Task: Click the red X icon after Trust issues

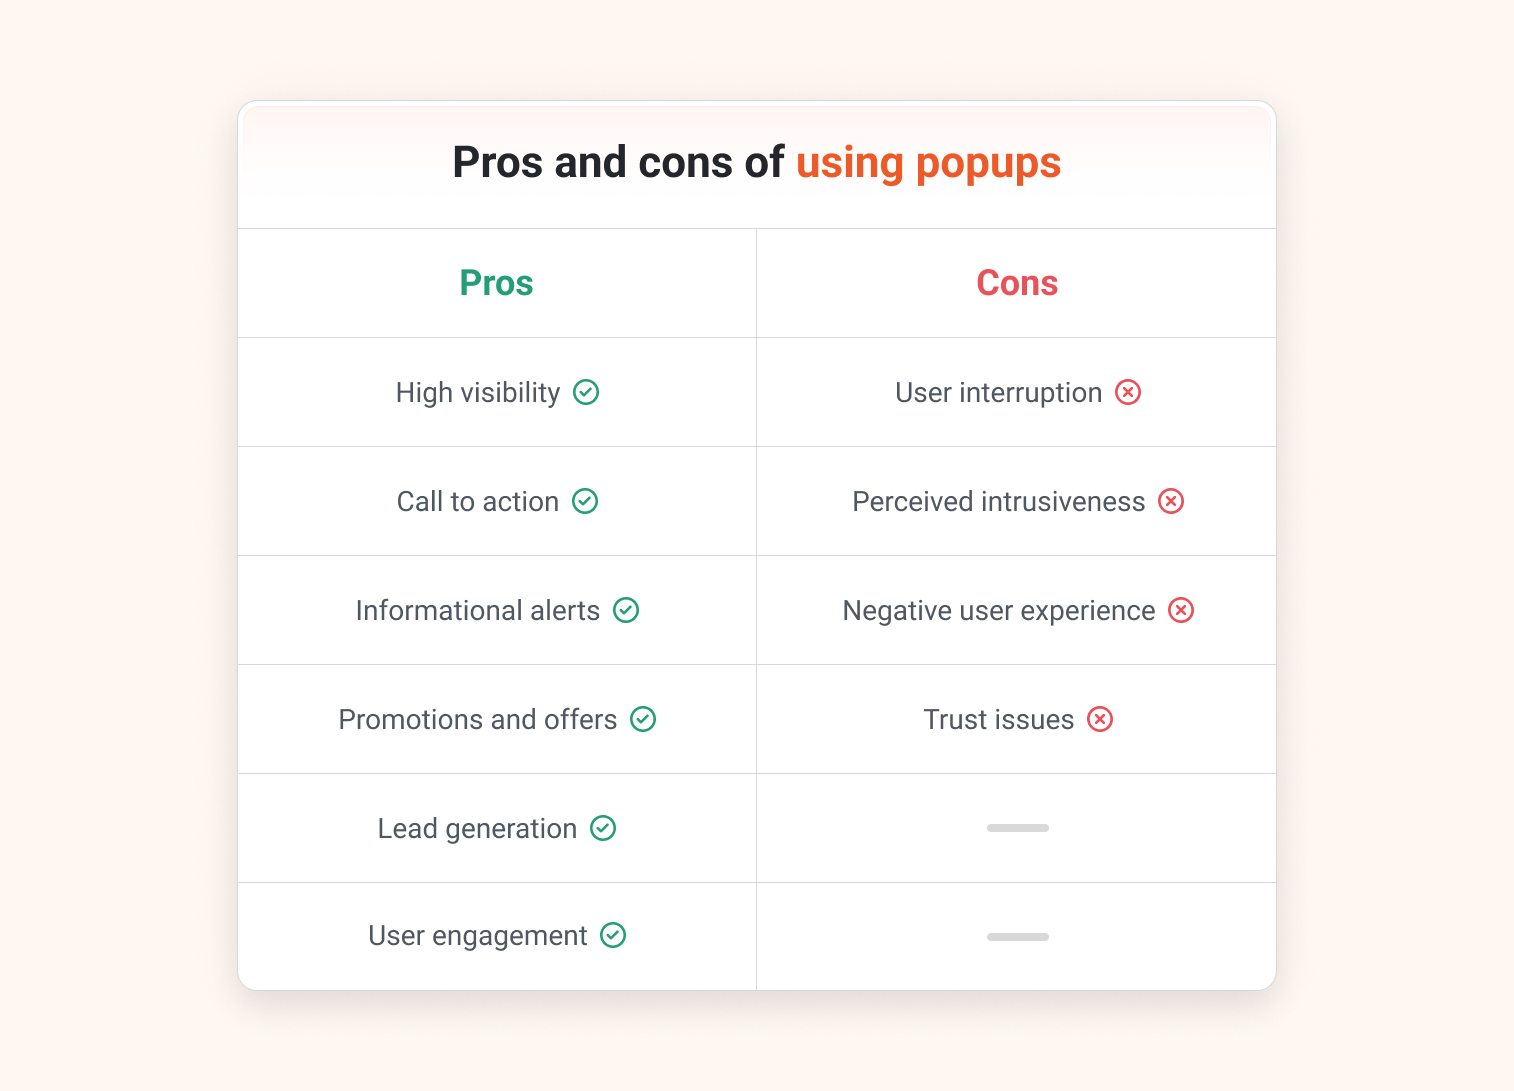Action: pos(1100,720)
